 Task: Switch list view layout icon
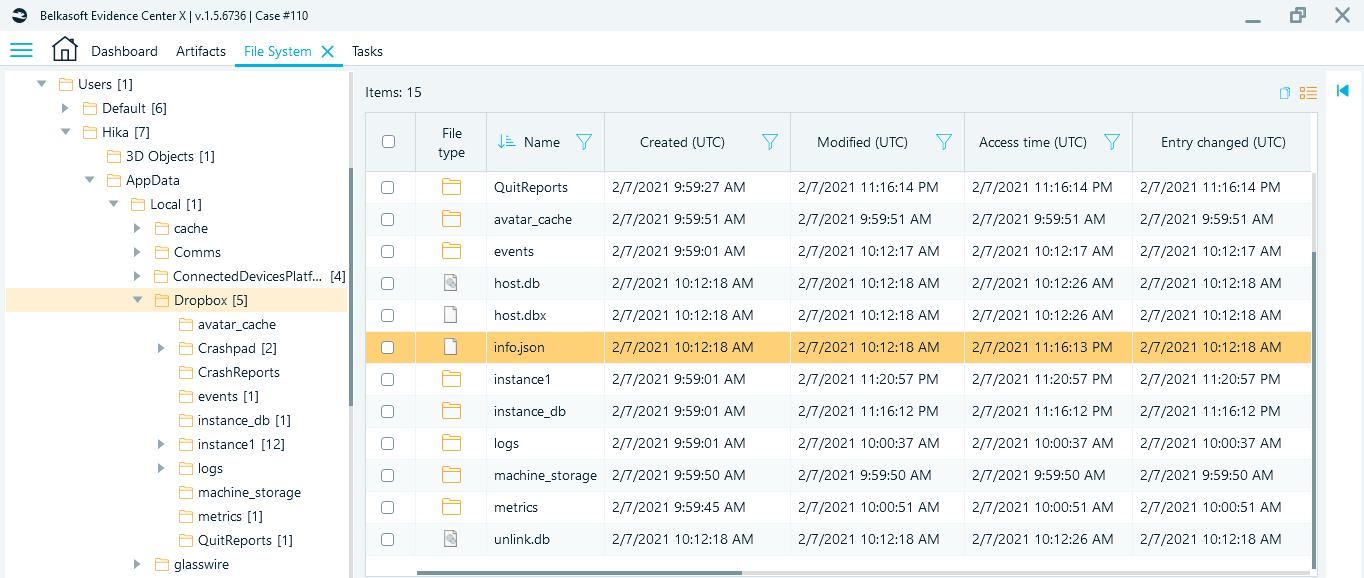point(1308,93)
